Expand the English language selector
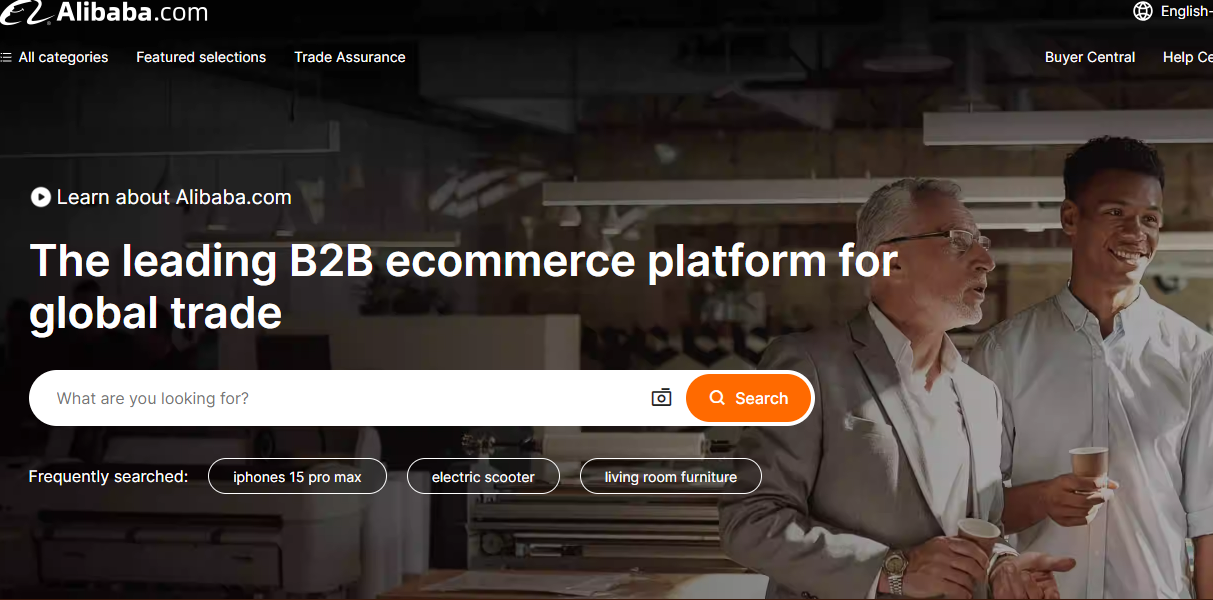Screen dimensions: 1213x600 1186,11
